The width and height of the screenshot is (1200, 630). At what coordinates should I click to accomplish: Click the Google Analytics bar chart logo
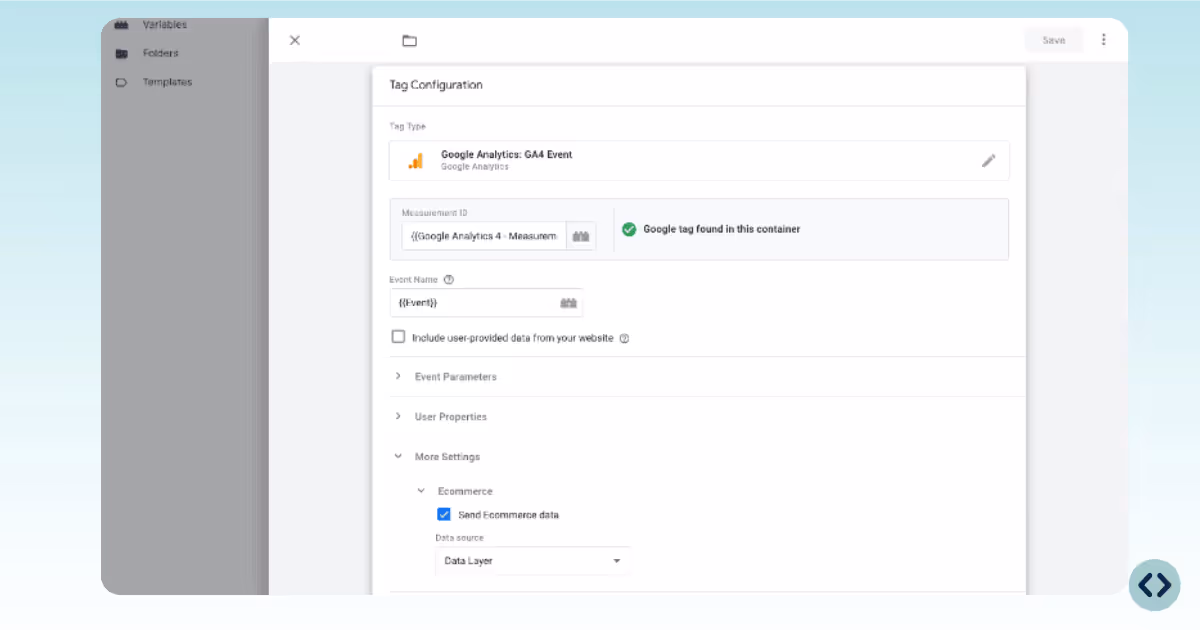(416, 160)
